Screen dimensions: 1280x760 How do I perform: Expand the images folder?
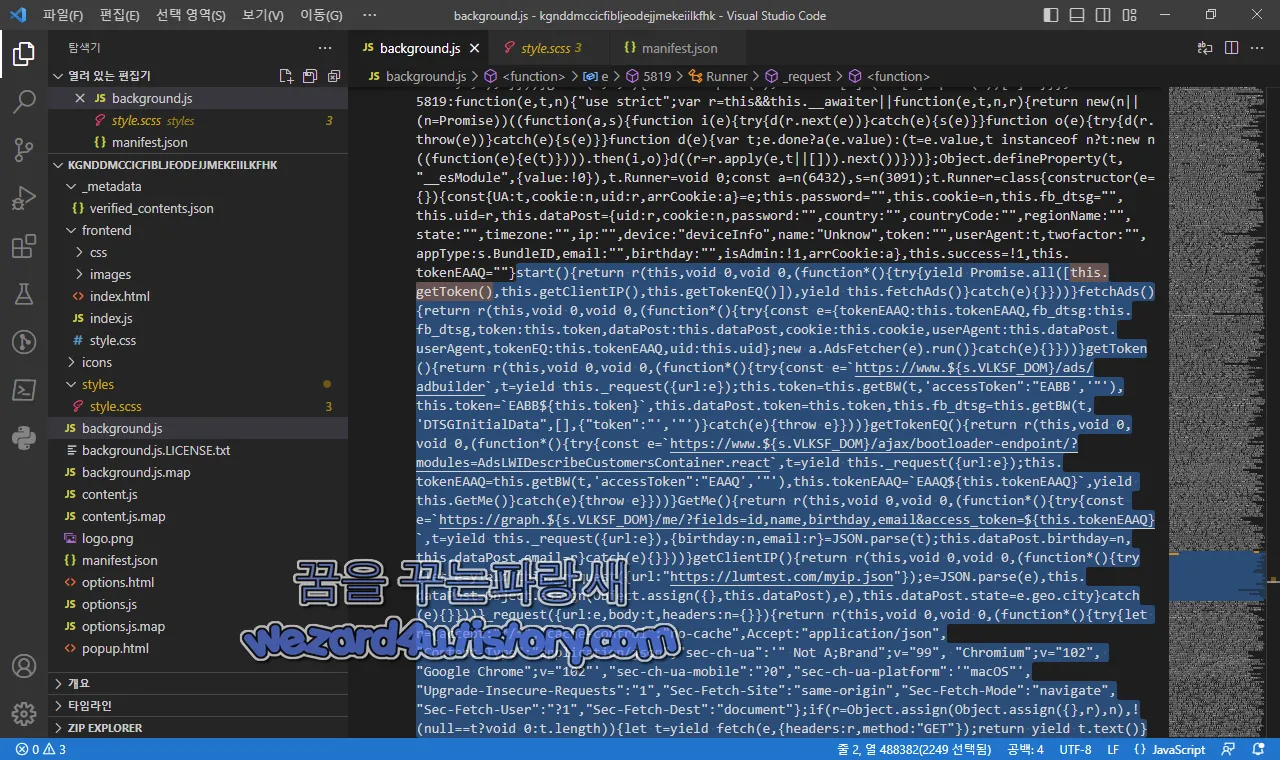point(198,274)
